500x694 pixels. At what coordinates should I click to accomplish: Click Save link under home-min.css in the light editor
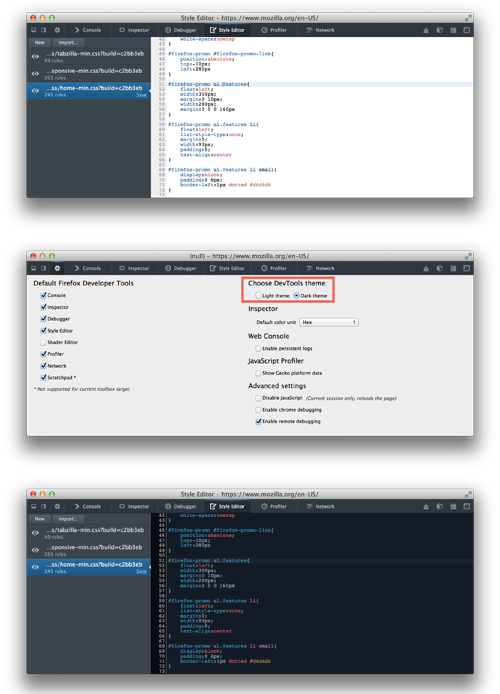141,95
